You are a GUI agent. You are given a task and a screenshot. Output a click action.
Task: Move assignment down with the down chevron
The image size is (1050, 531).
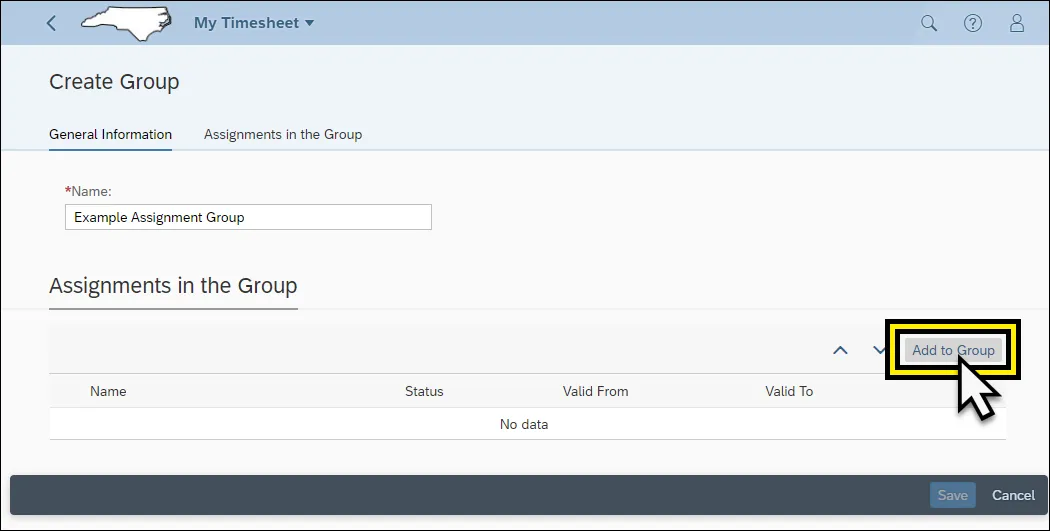[x=879, y=350]
